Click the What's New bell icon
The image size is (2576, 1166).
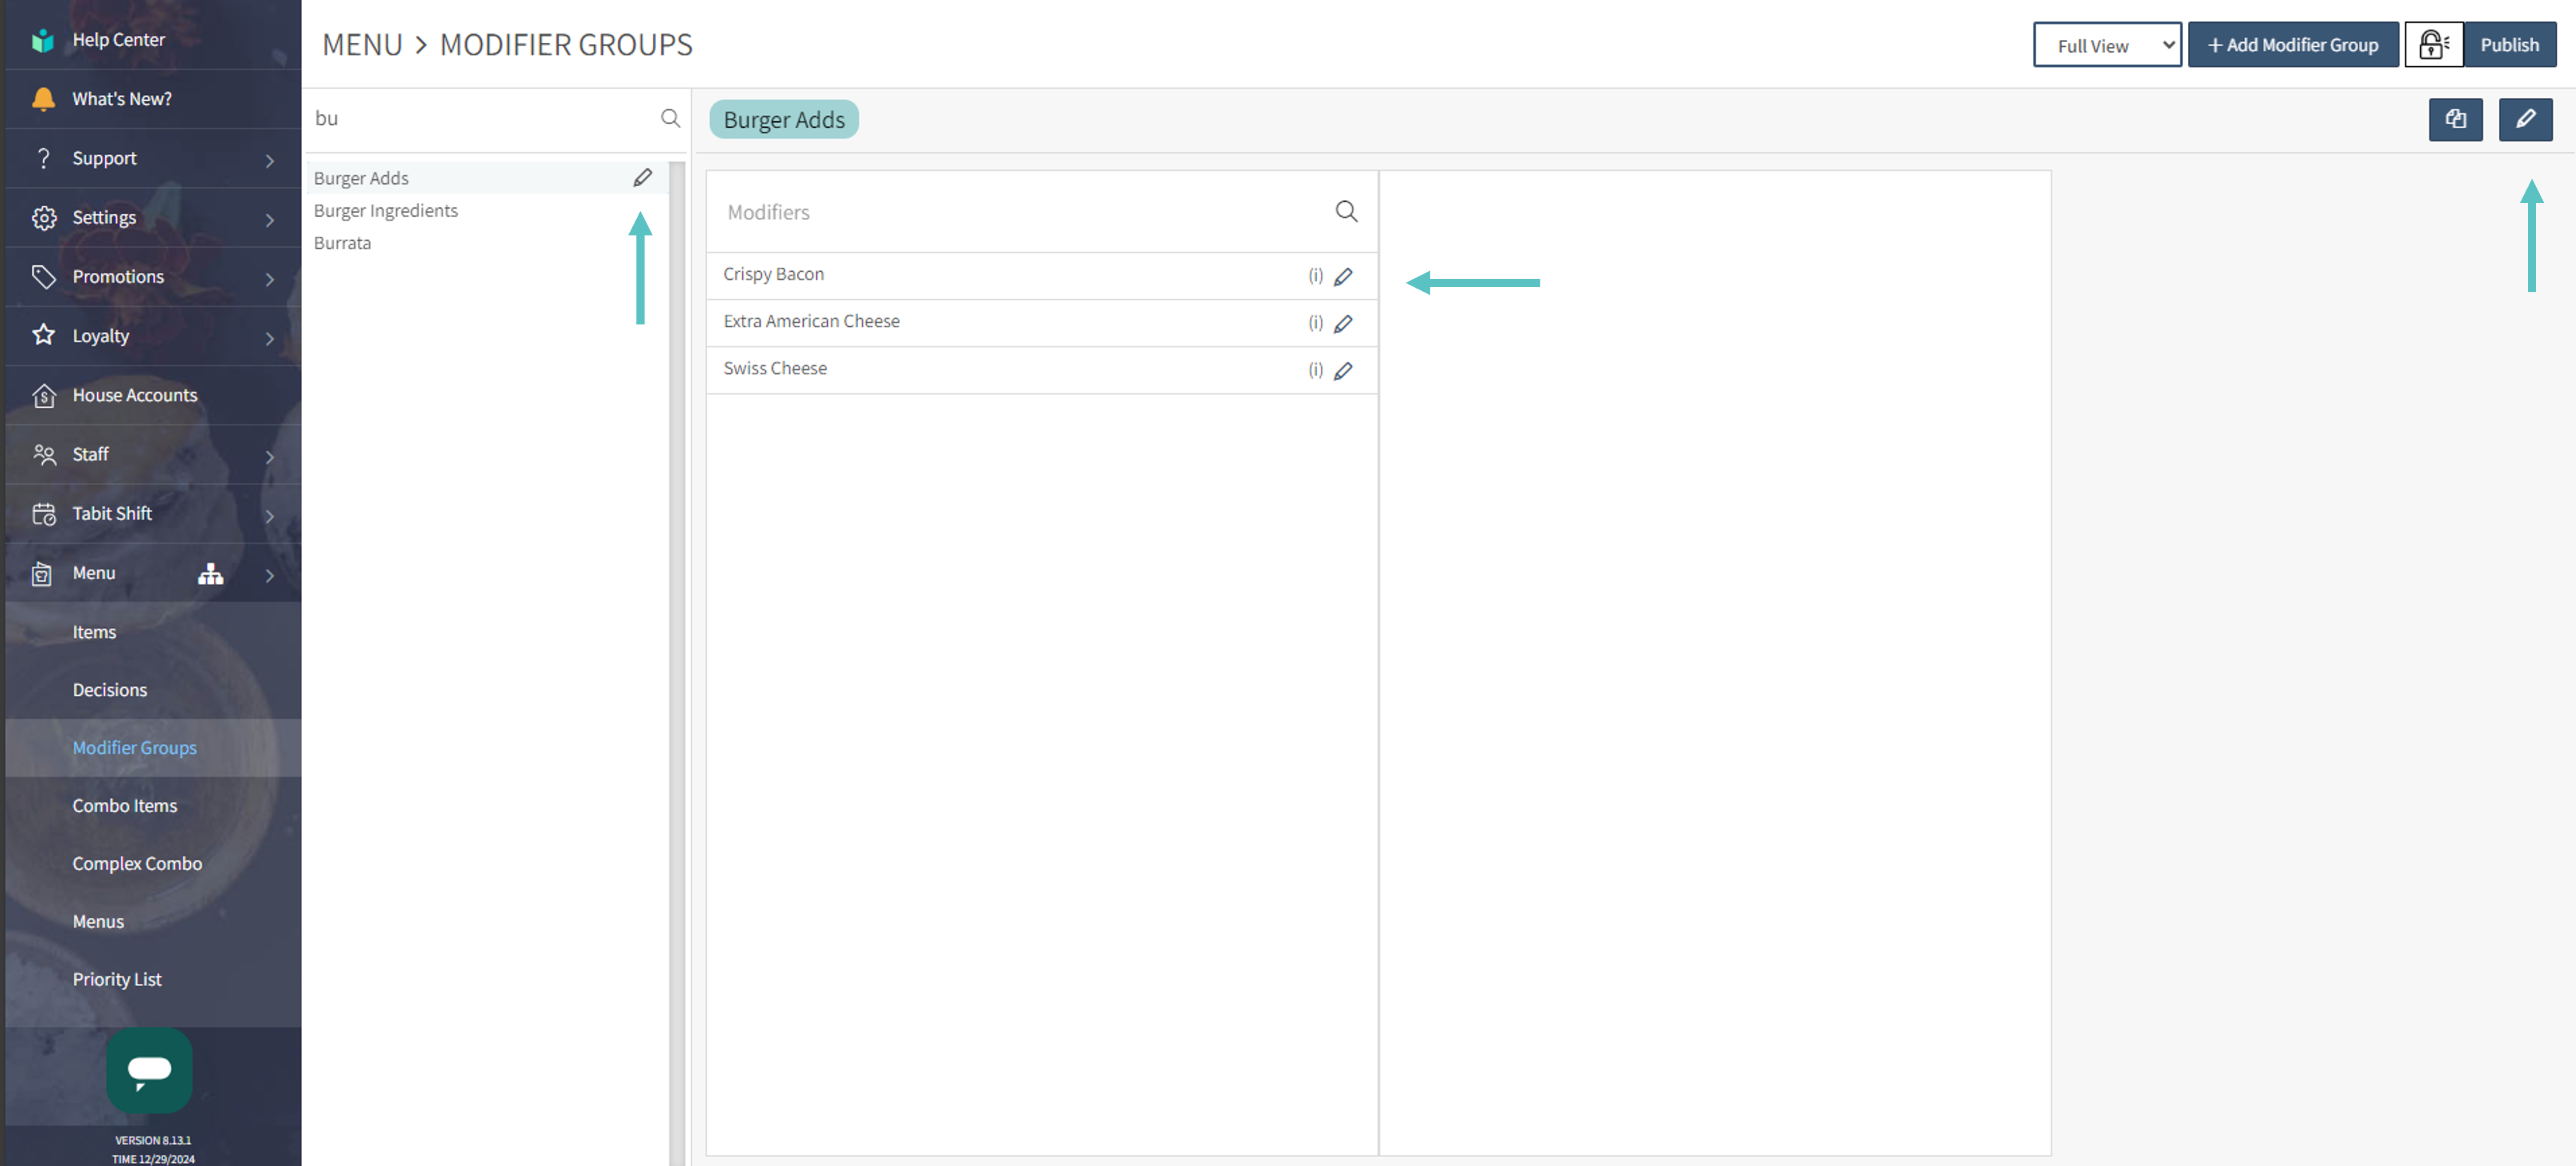(43, 99)
